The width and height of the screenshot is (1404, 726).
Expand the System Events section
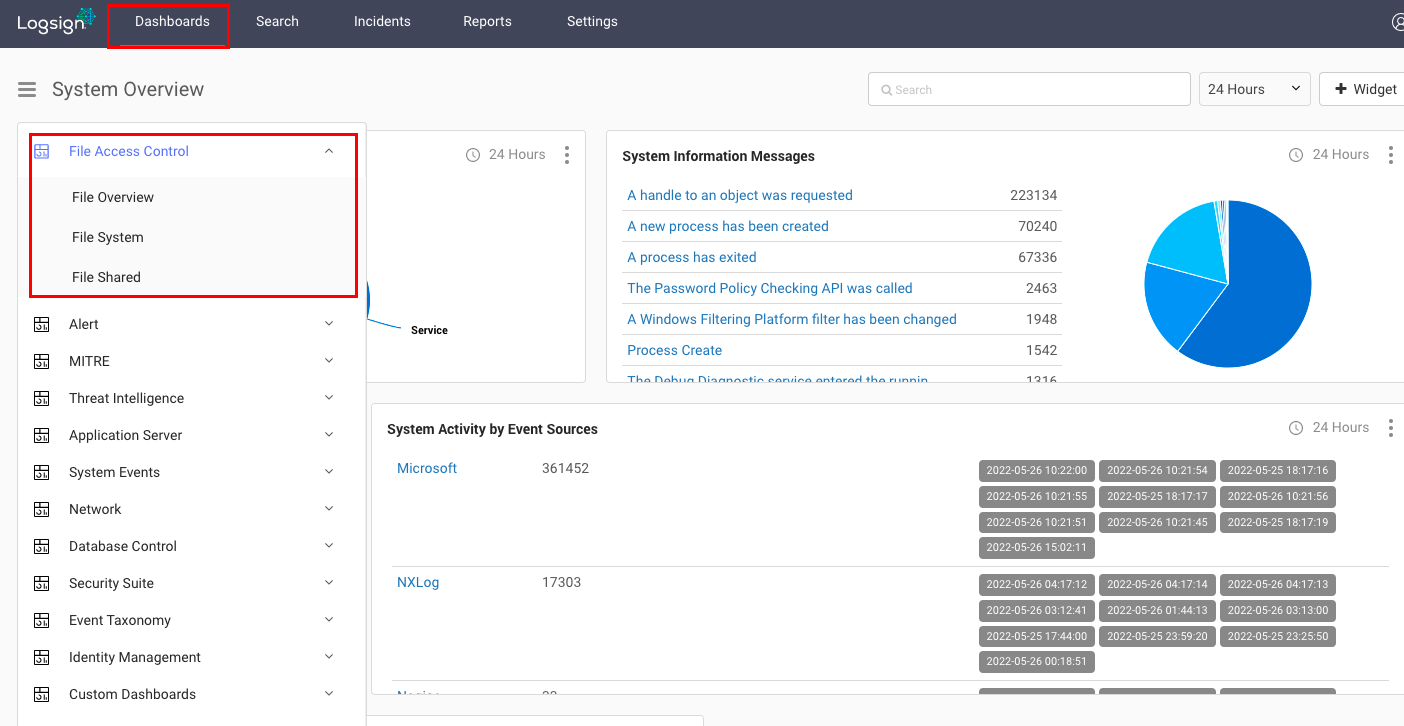coord(329,471)
